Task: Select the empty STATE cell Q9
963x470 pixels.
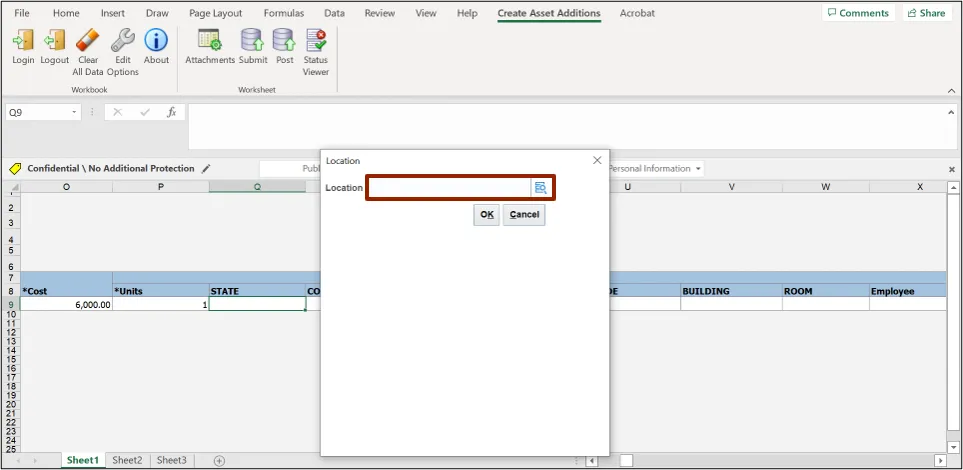Action: click(x=257, y=304)
